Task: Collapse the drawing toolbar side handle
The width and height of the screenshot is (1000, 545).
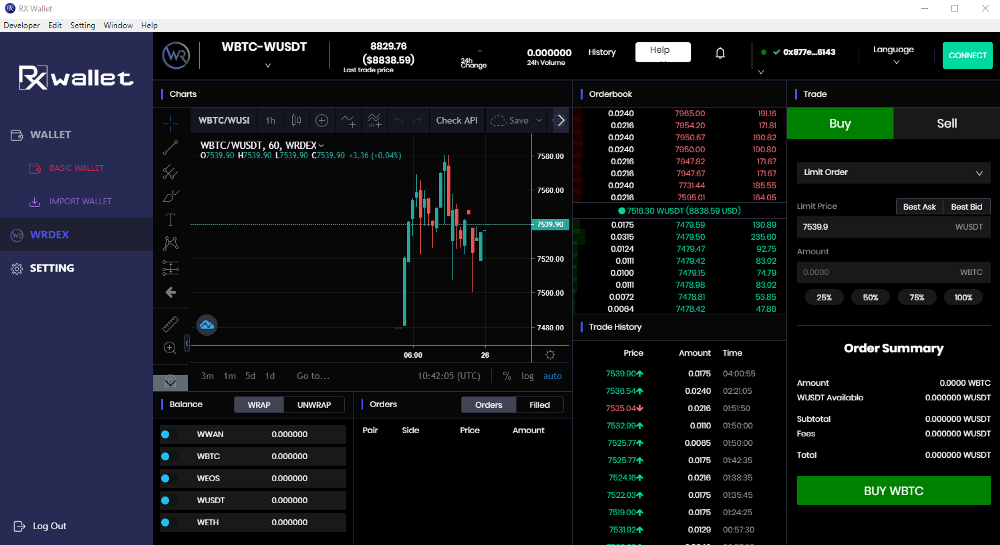Action: click(187, 344)
